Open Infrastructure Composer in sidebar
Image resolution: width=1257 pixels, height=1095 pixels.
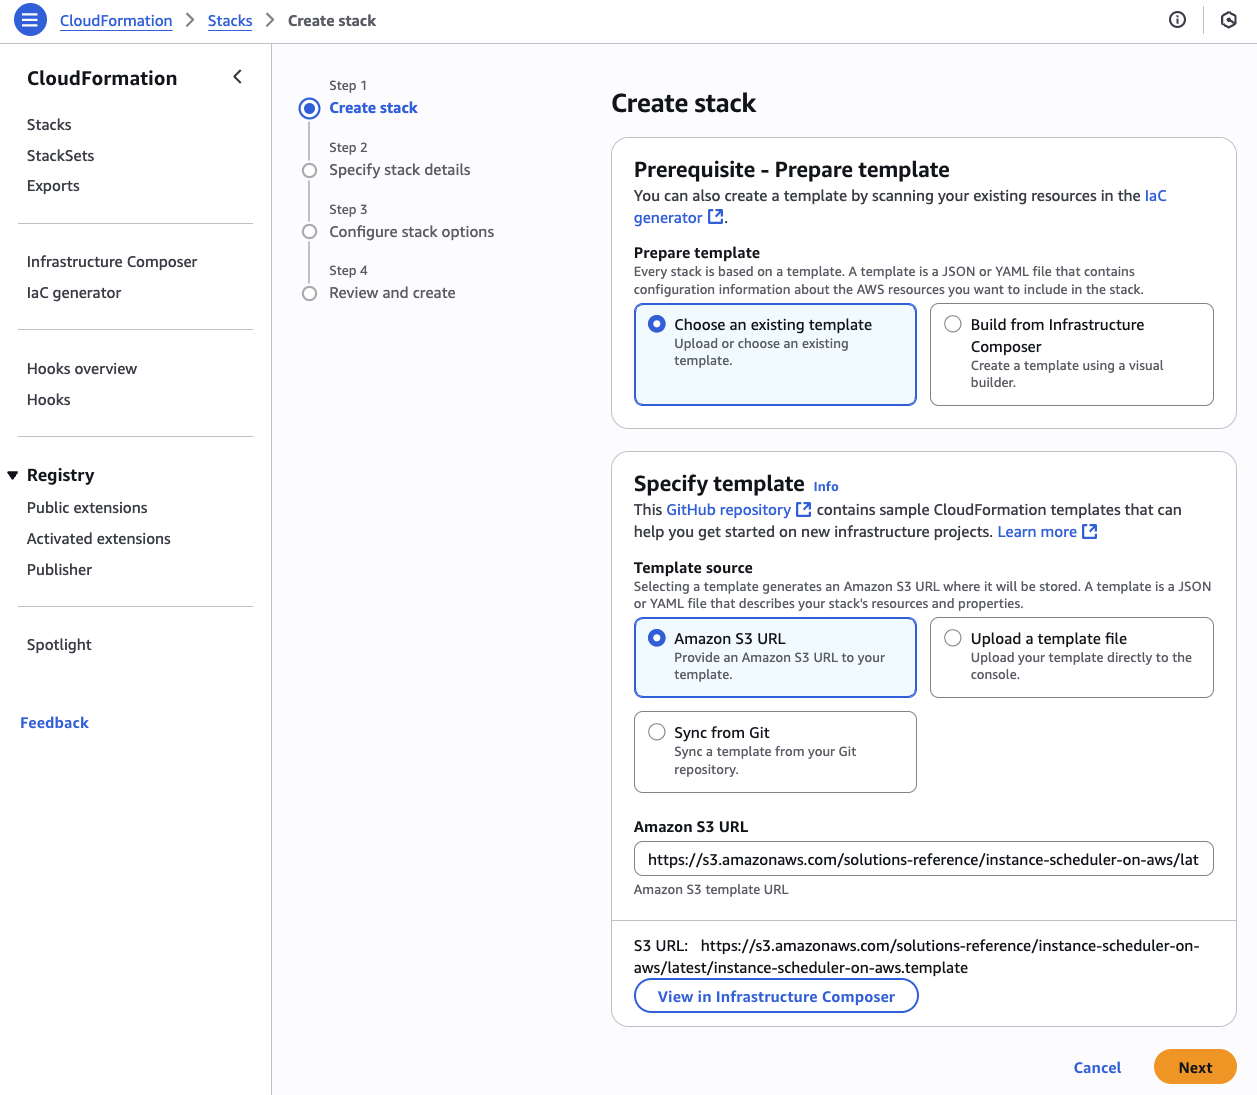(x=112, y=262)
